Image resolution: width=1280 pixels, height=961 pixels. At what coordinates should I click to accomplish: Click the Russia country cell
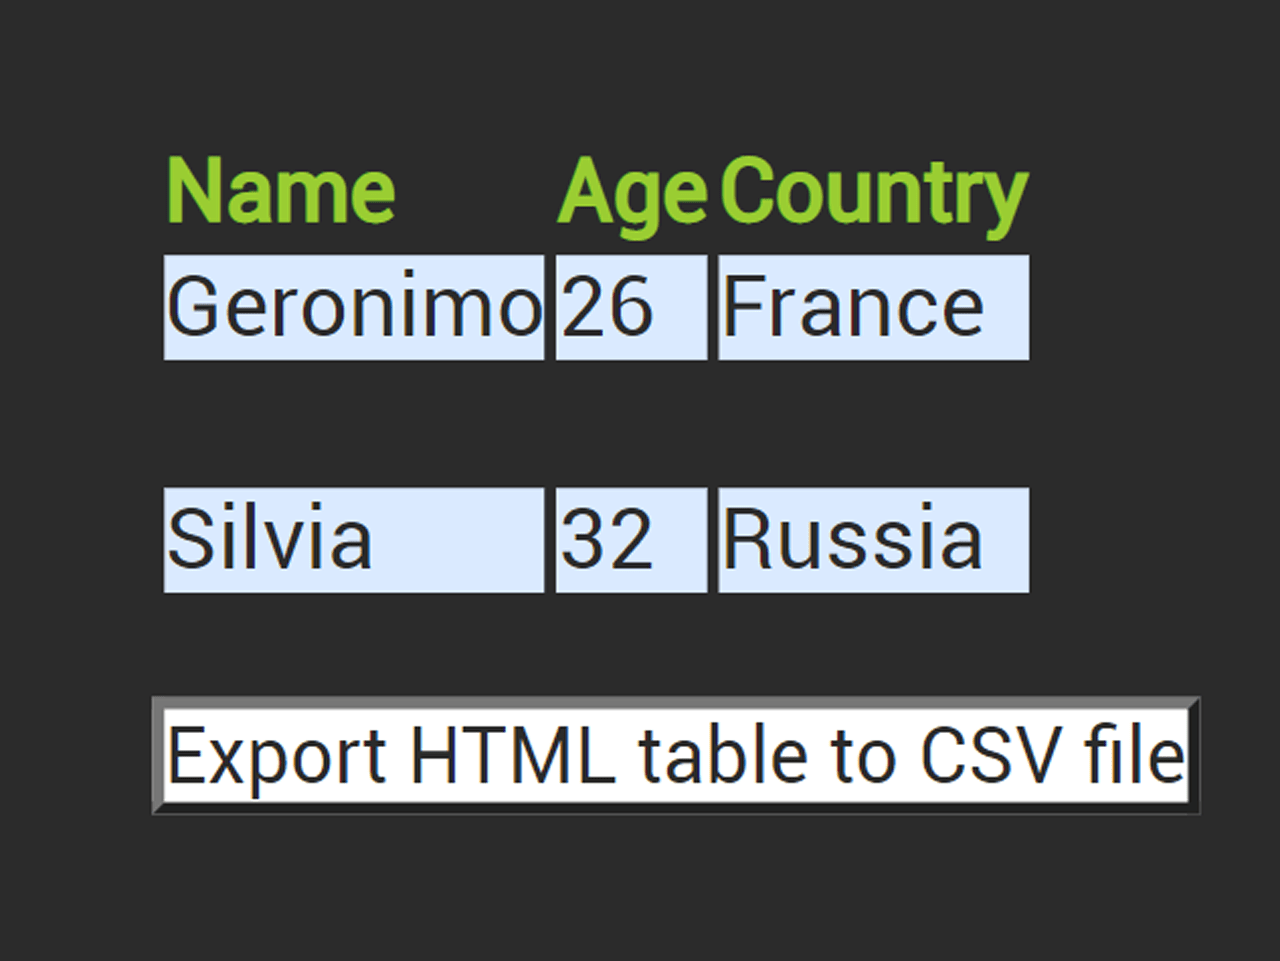[x=873, y=540]
